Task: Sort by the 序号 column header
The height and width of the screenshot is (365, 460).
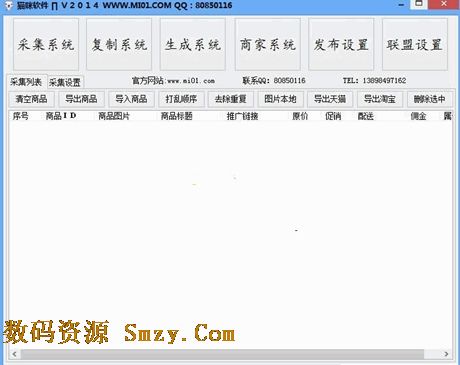Action: tap(21, 116)
